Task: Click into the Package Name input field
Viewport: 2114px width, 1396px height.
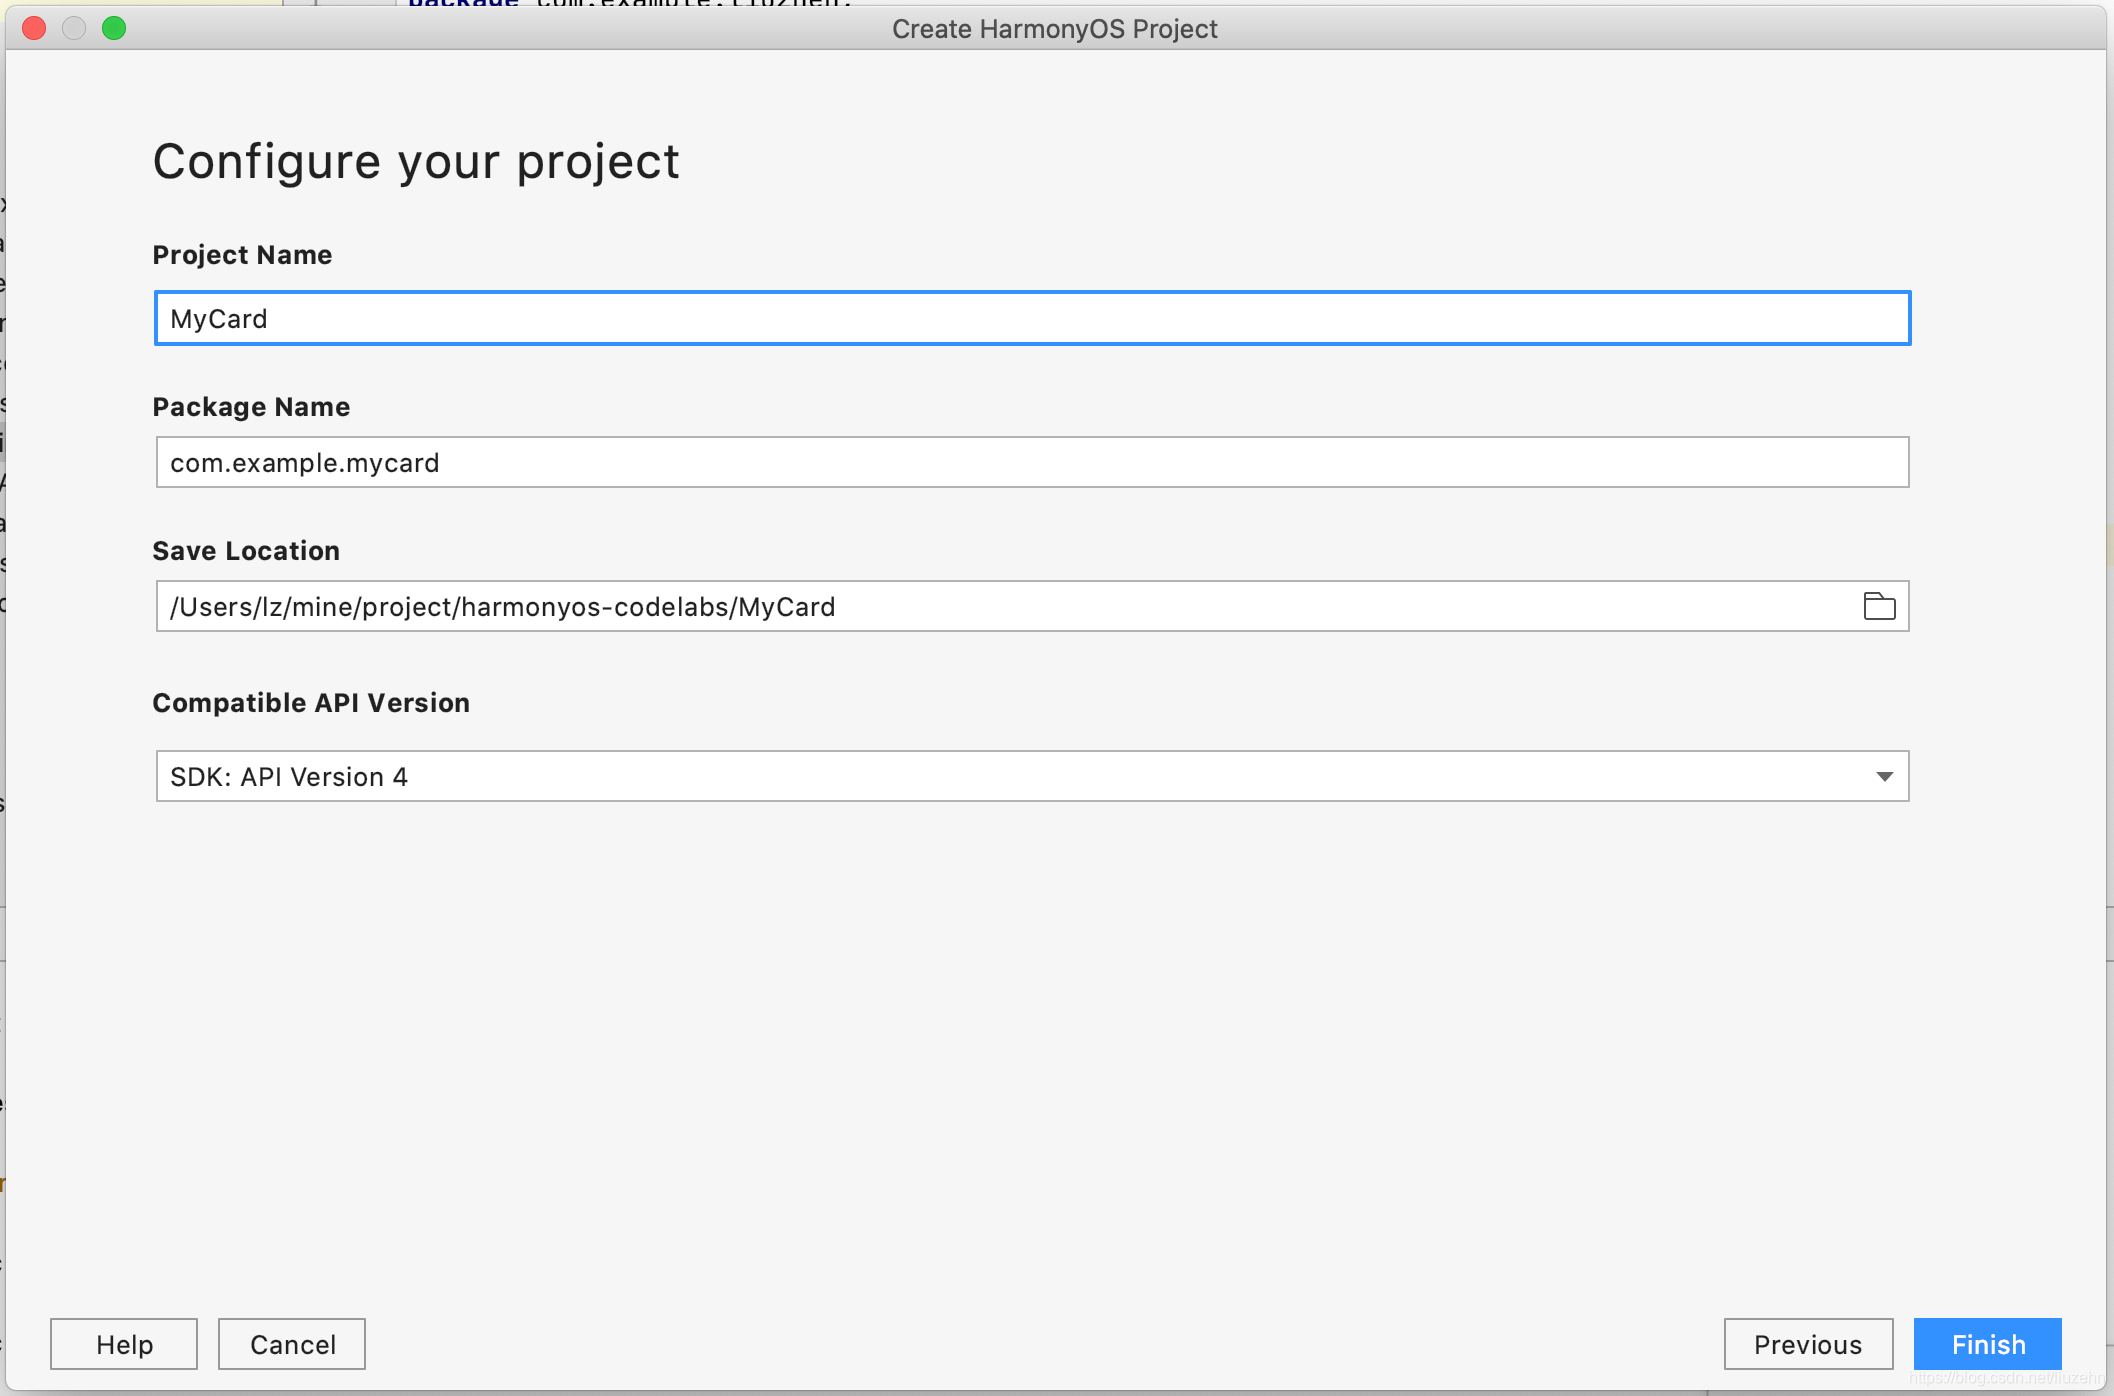Action: point(1032,463)
